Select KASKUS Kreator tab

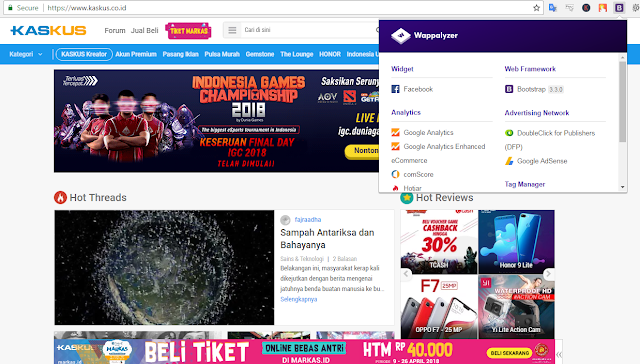tap(84, 54)
